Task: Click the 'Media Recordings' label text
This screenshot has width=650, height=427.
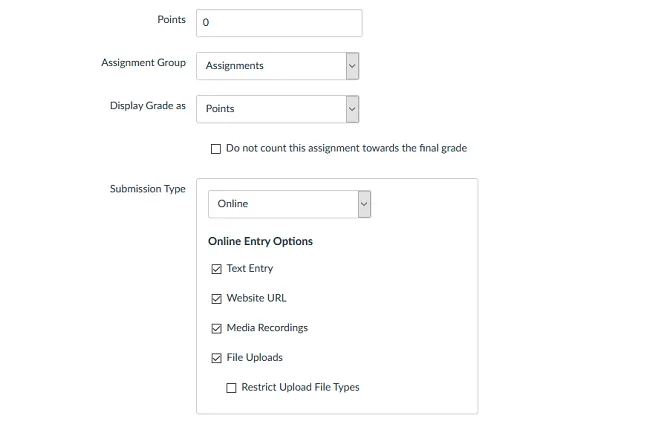Action: pyautogui.click(x=267, y=328)
